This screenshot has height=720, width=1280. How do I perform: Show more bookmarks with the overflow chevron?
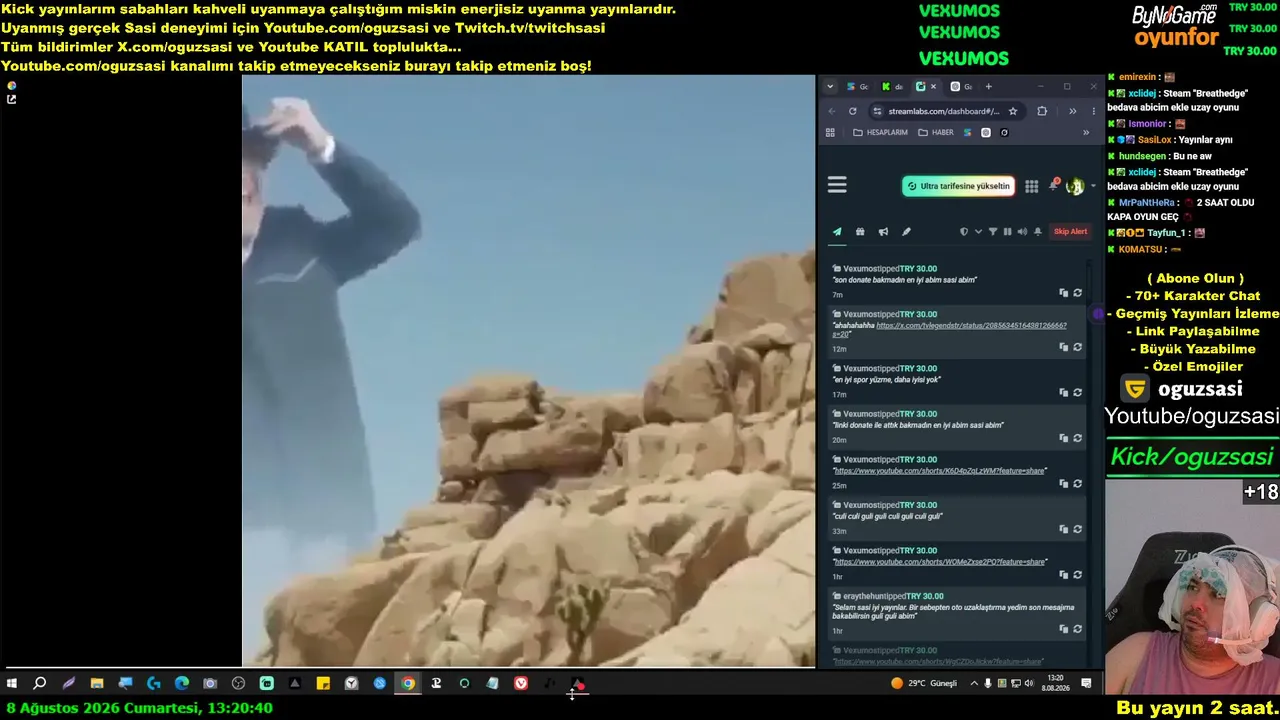[x=1086, y=132]
